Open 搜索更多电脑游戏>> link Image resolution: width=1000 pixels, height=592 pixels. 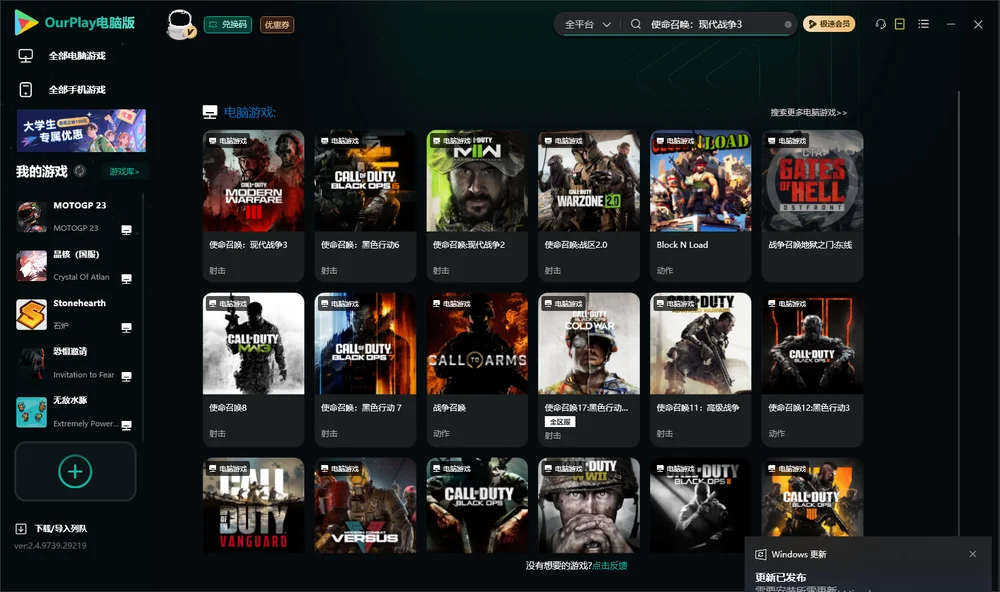tap(808, 113)
